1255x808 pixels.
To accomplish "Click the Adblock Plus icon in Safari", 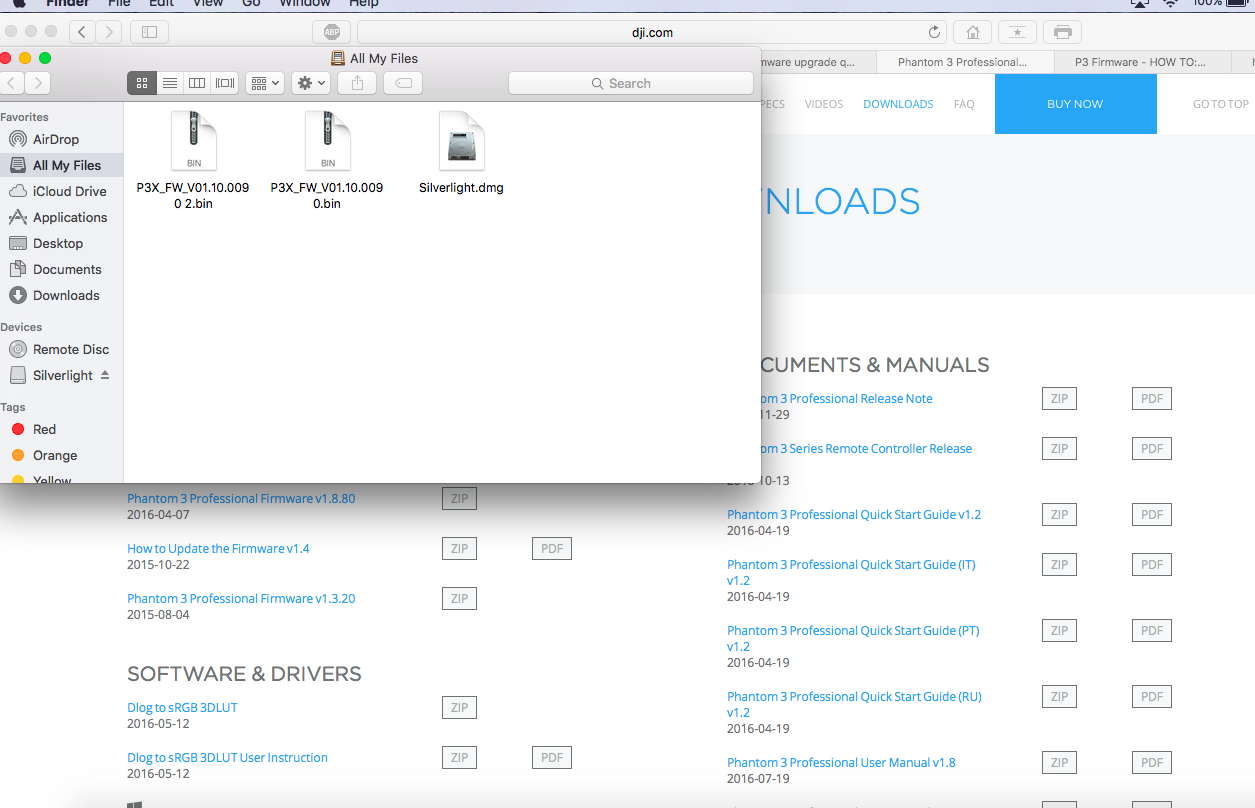I will pyautogui.click(x=331, y=32).
